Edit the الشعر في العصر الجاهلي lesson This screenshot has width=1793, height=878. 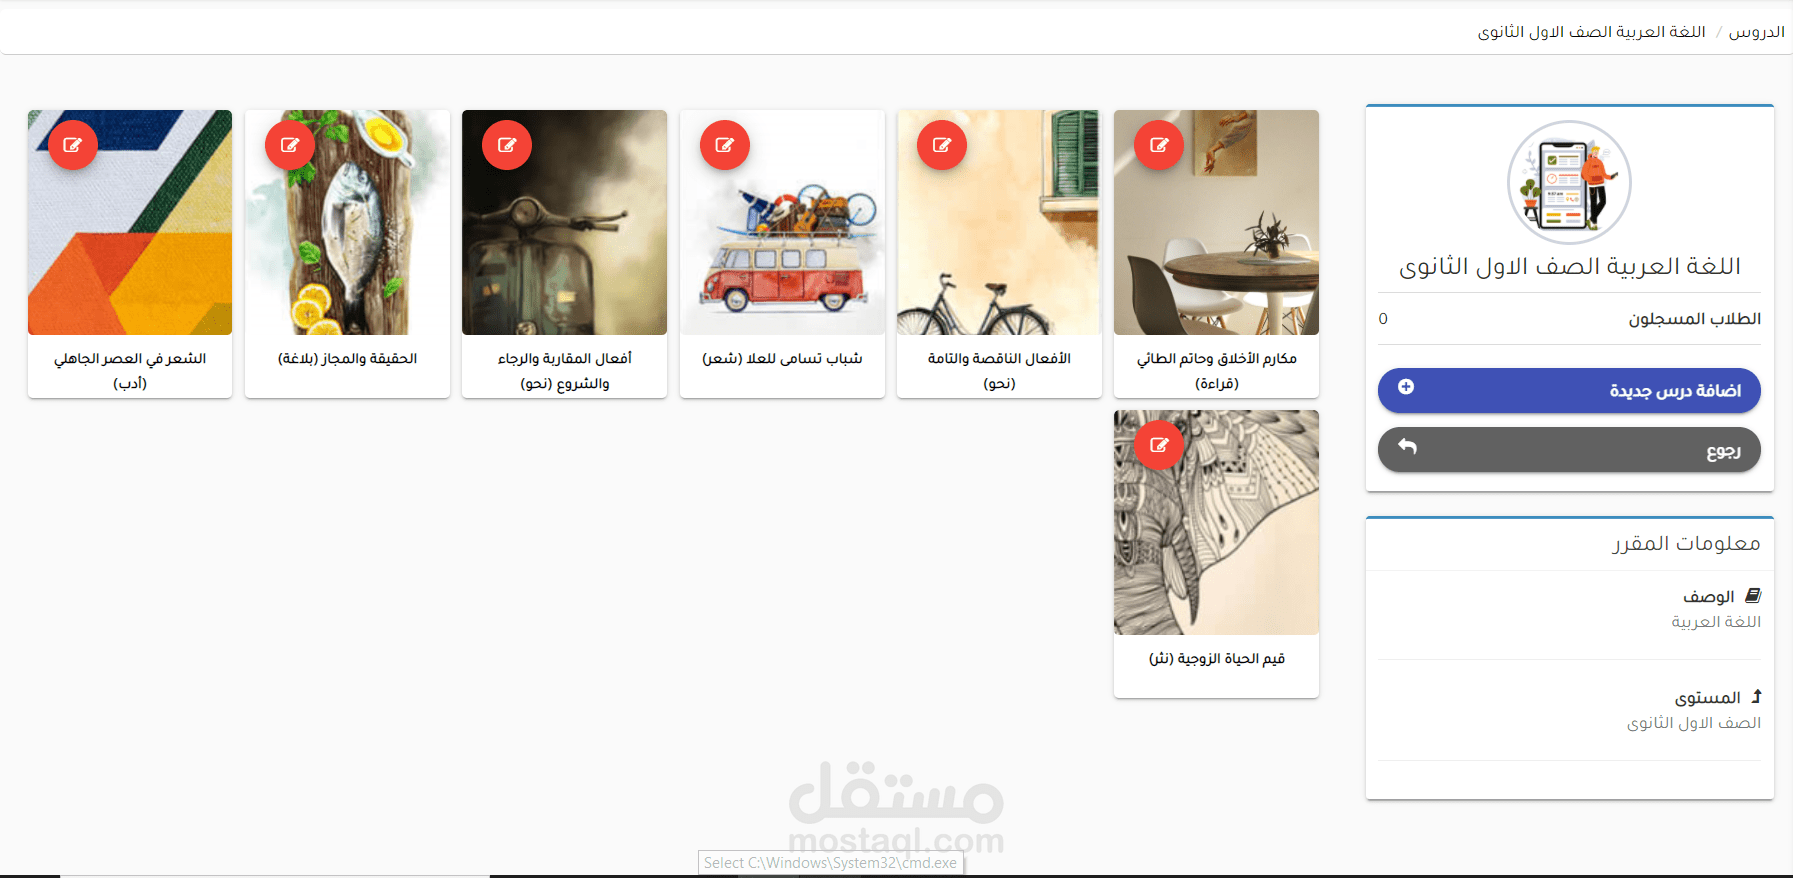pos(73,145)
